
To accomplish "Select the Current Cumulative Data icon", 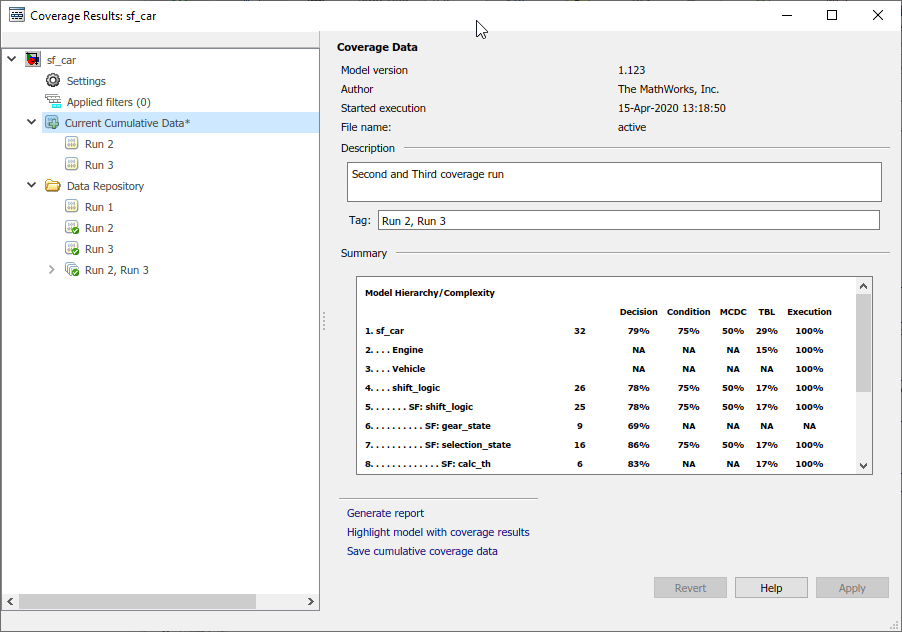I will click(53, 122).
